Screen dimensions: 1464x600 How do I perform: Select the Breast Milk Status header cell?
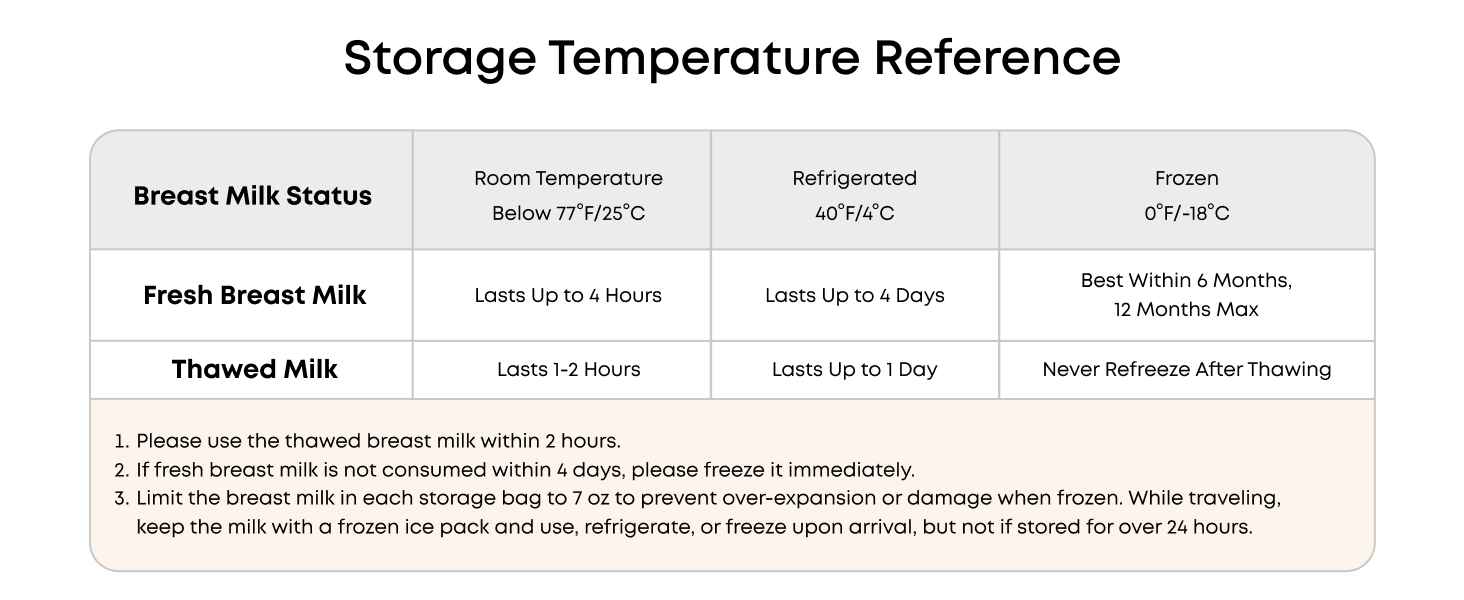(x=252, y=195)
